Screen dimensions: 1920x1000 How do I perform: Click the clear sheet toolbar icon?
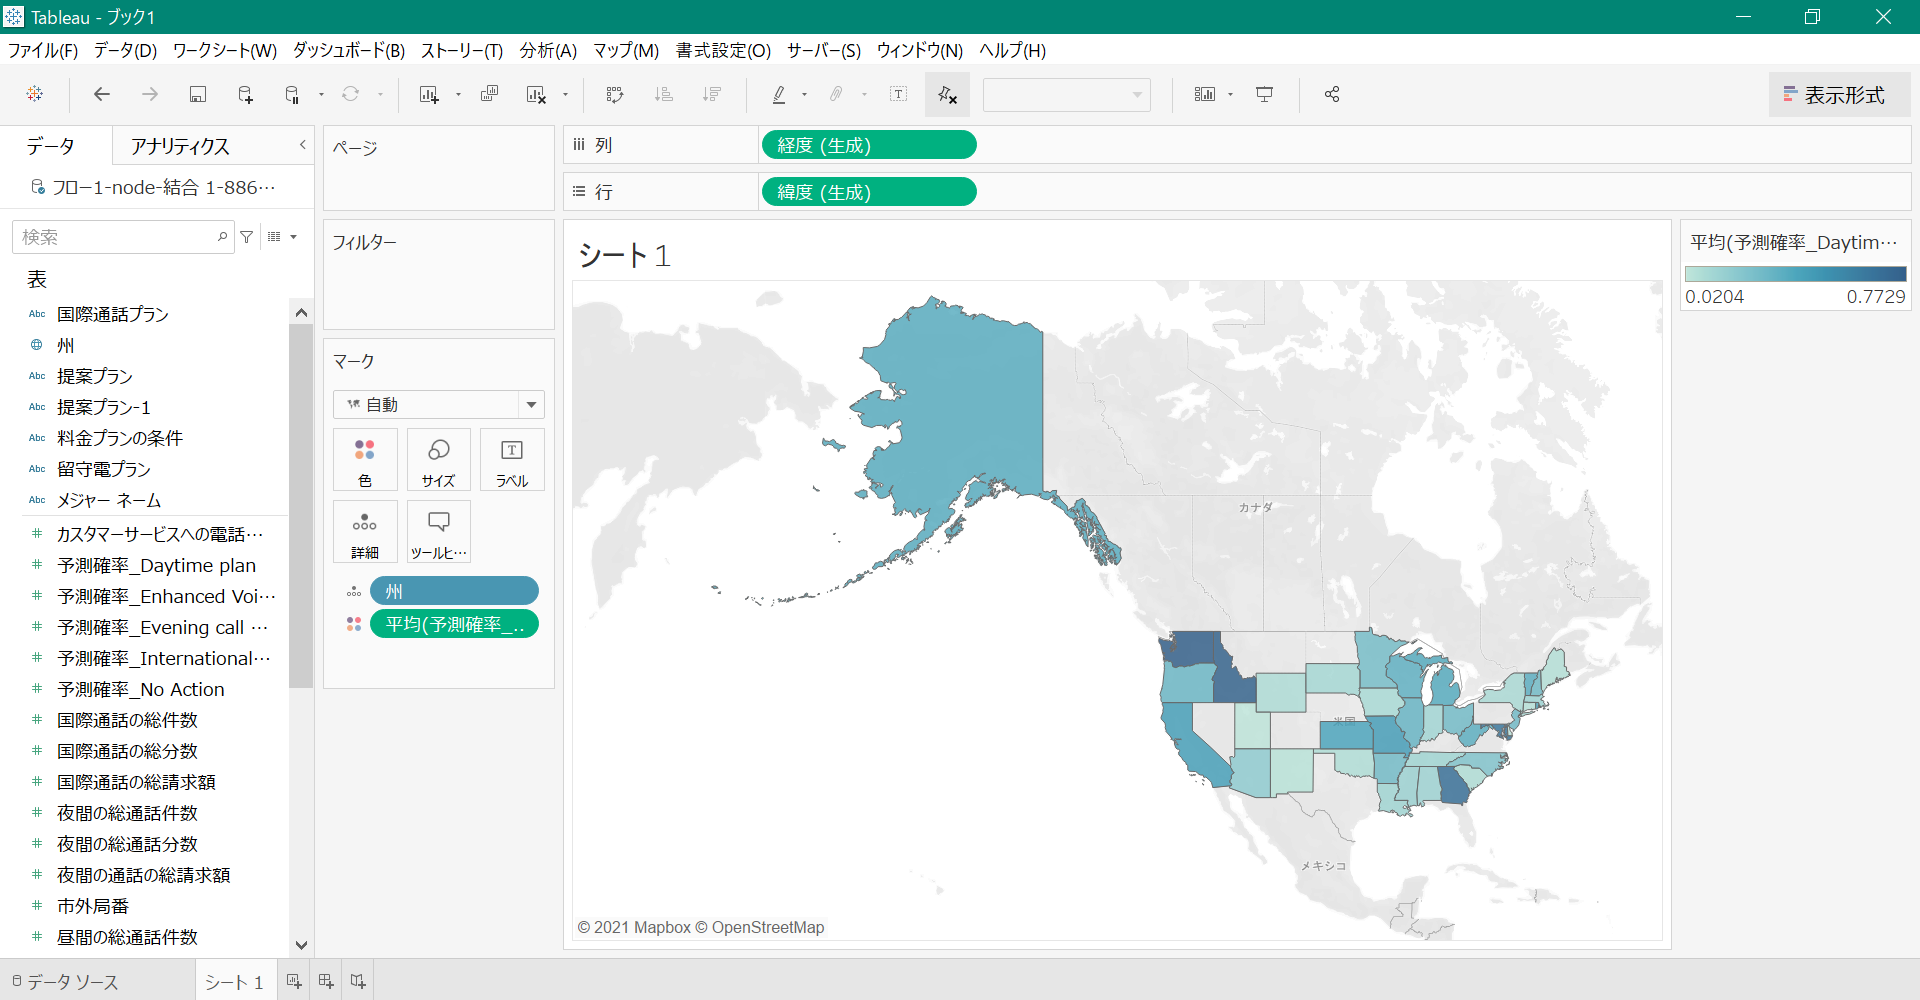(x=536, y=94)
